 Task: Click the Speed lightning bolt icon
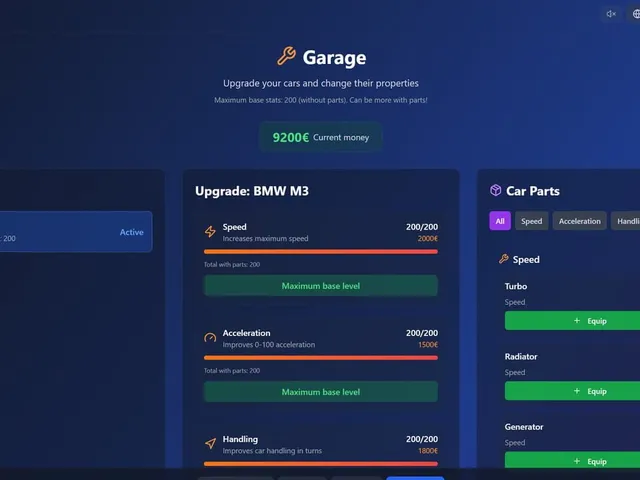point(210,231)
